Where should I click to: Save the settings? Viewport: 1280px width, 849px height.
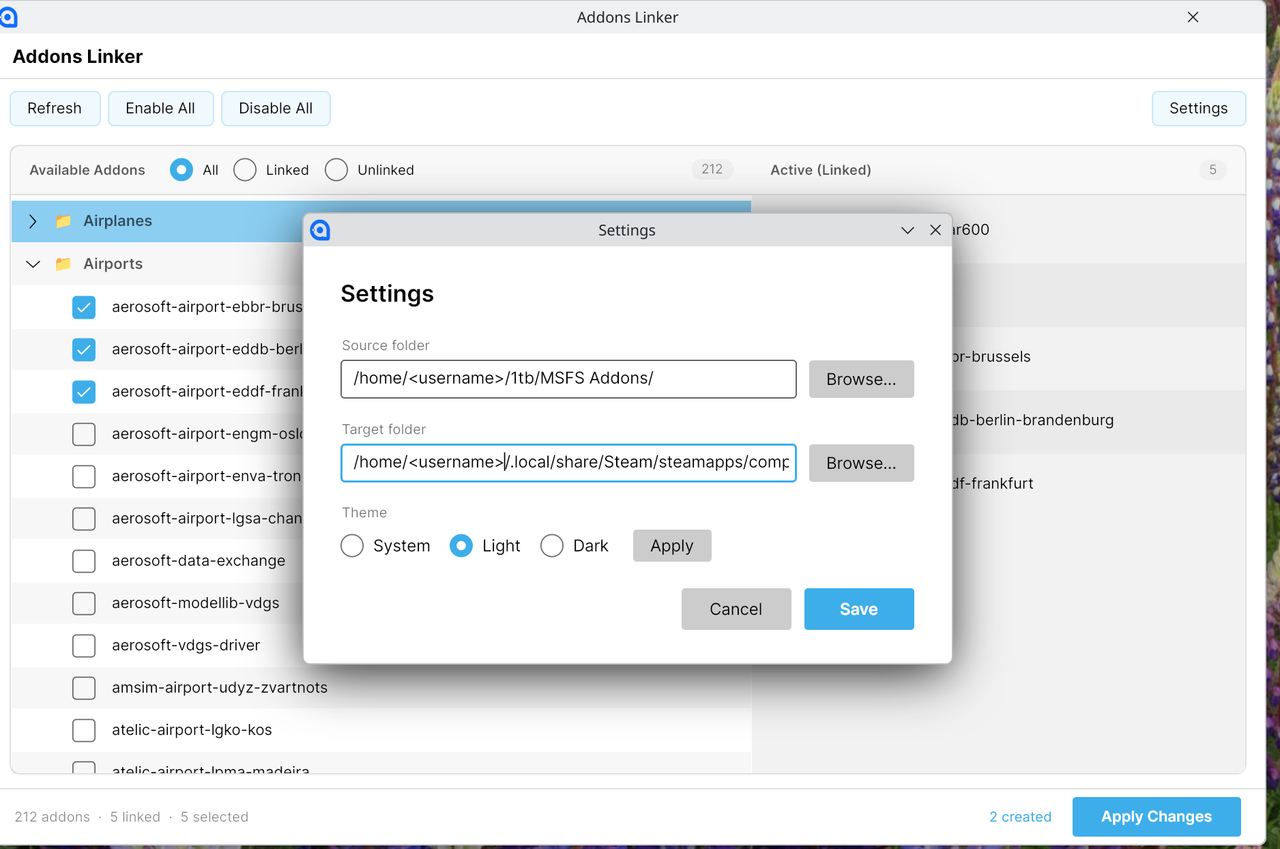pos(859,609)
